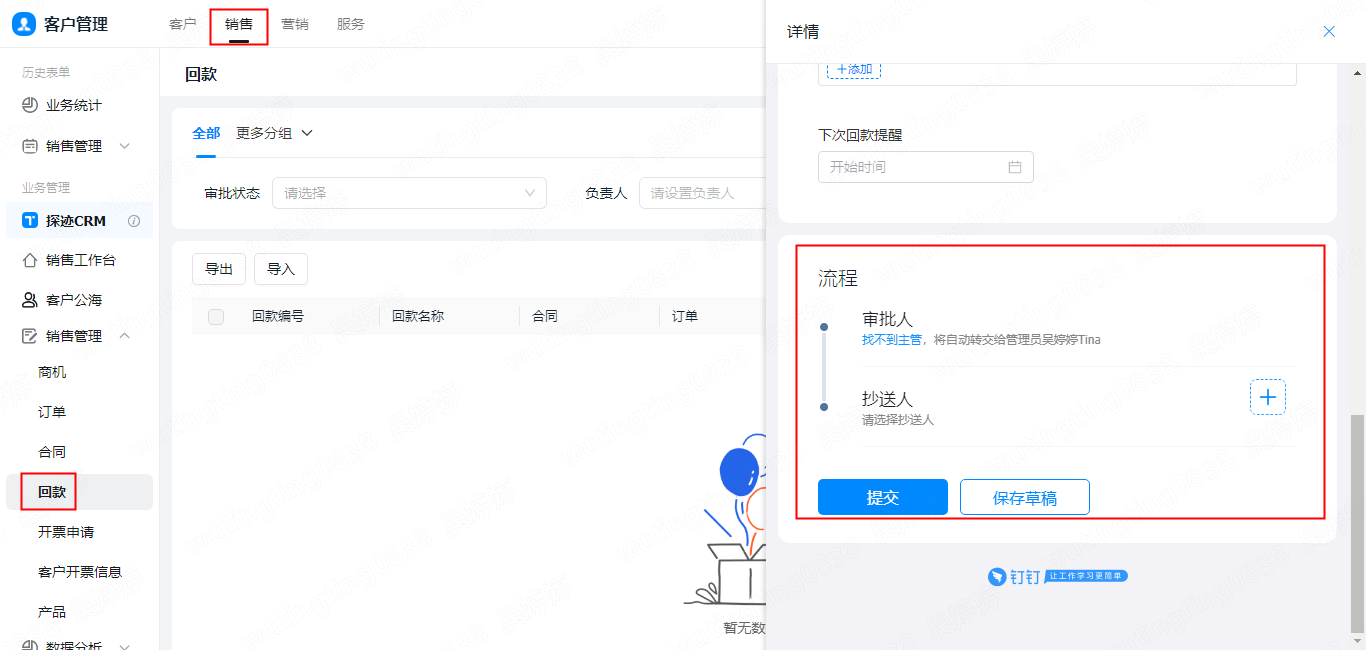Switch to the 服务 top tab
The height and width of the screenshot is (650, 1366).
click(x=351, y=24)
